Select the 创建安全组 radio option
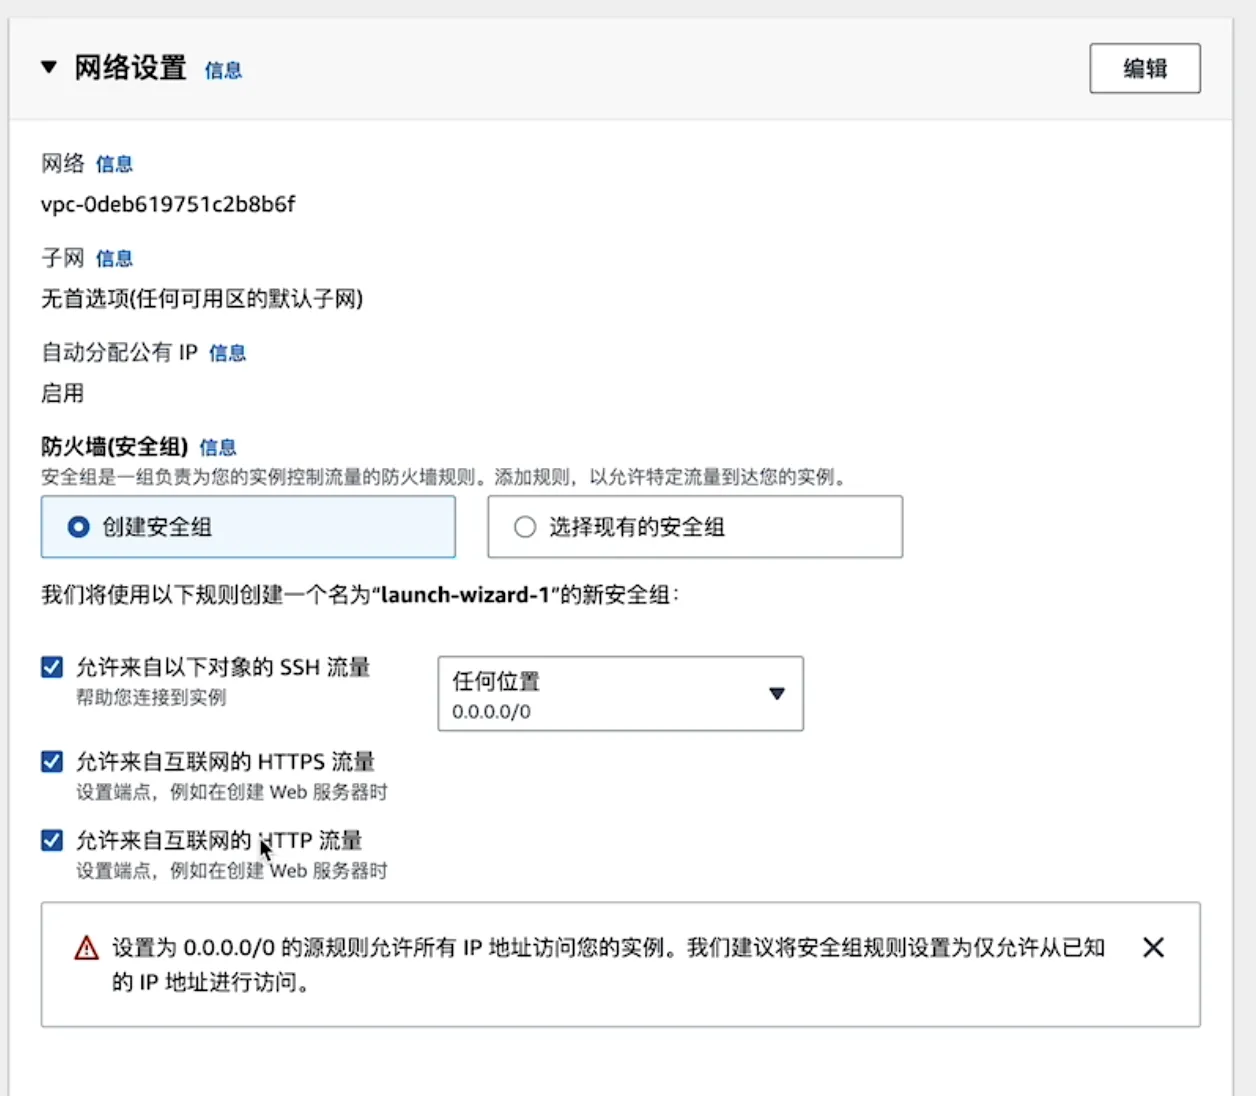Viewport: 1256px width, 1096px height. (79, 527)
